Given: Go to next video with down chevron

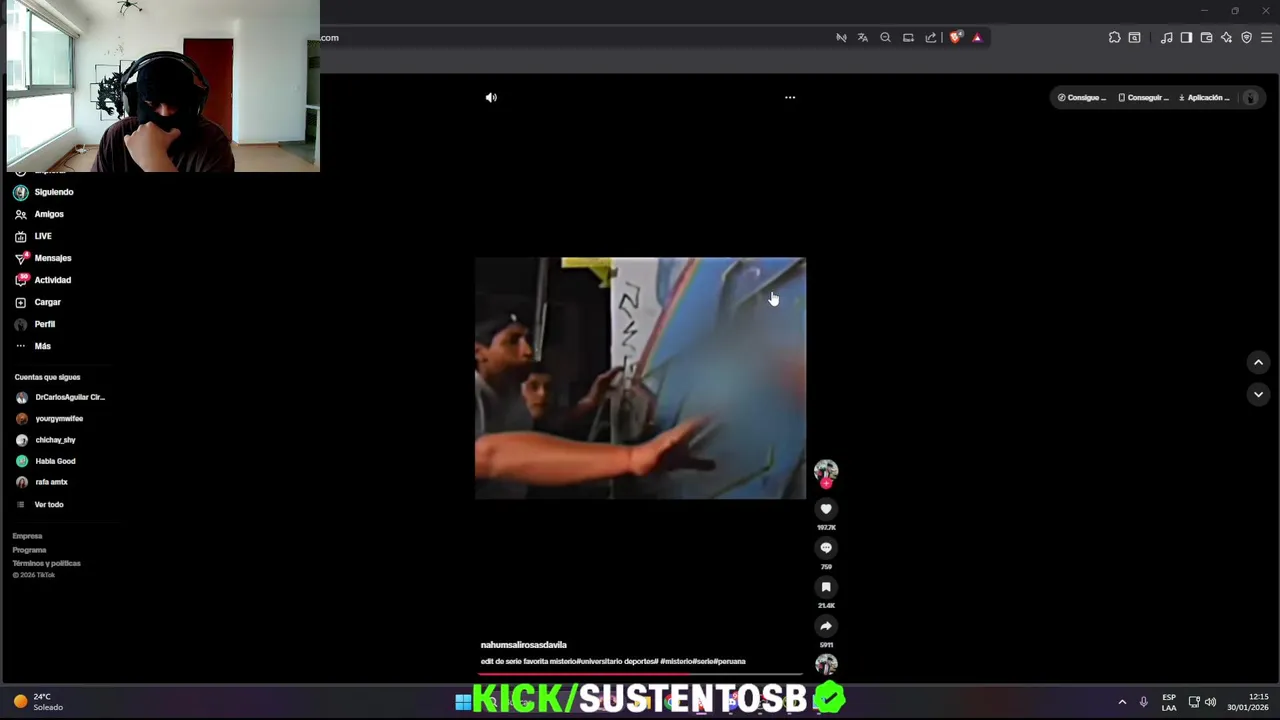Looking at the screenshot, I should (1258, 395).
